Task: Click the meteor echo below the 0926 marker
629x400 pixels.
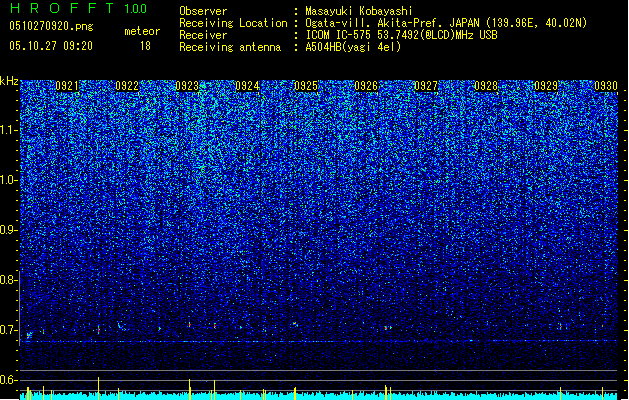Action: [x=388, y=328]
